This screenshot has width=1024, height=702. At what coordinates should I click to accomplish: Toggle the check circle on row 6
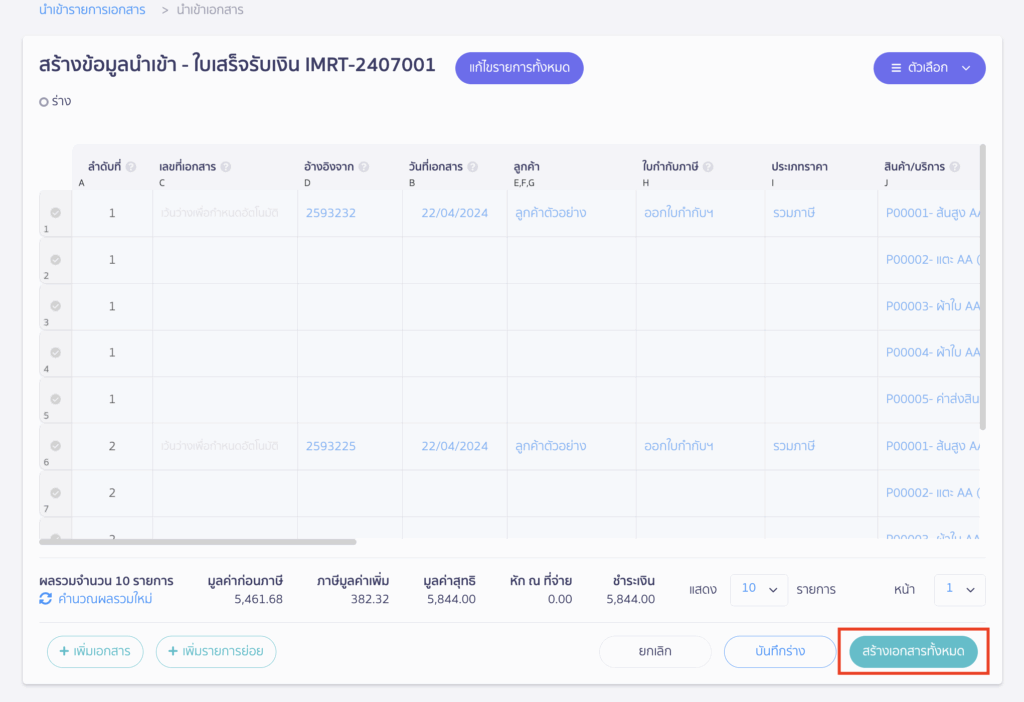point(55,446)
